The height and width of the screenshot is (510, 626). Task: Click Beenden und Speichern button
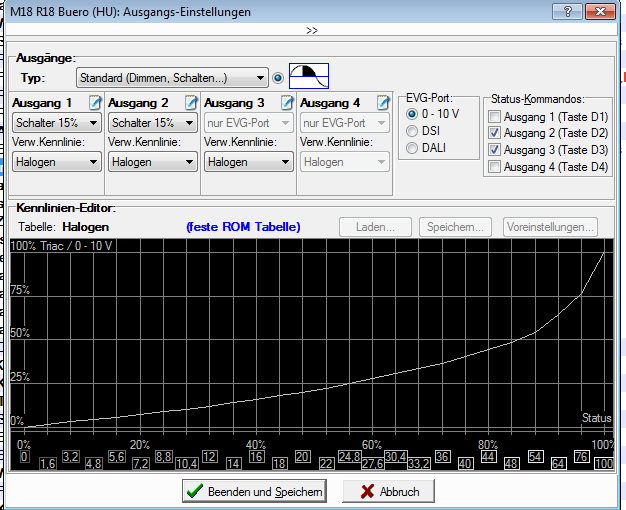coord(254,491)
